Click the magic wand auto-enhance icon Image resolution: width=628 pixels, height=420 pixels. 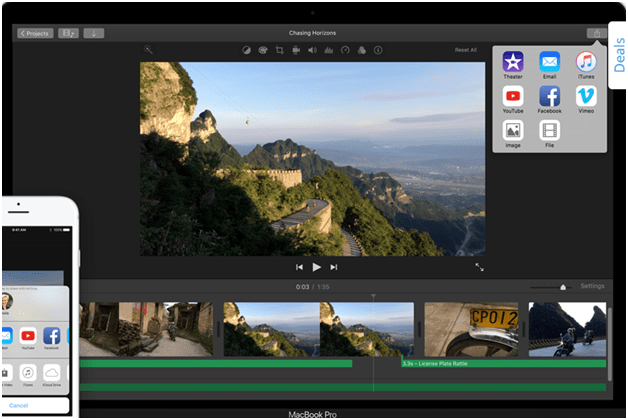coord(148,50)
